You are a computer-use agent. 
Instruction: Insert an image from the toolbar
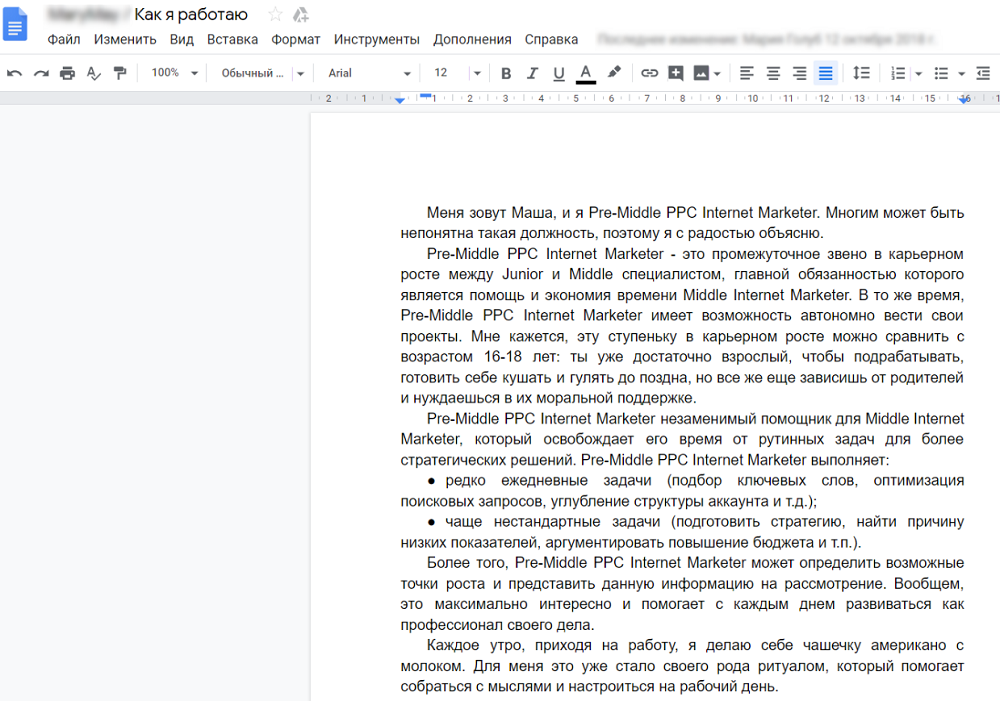[x=702, y=73]
